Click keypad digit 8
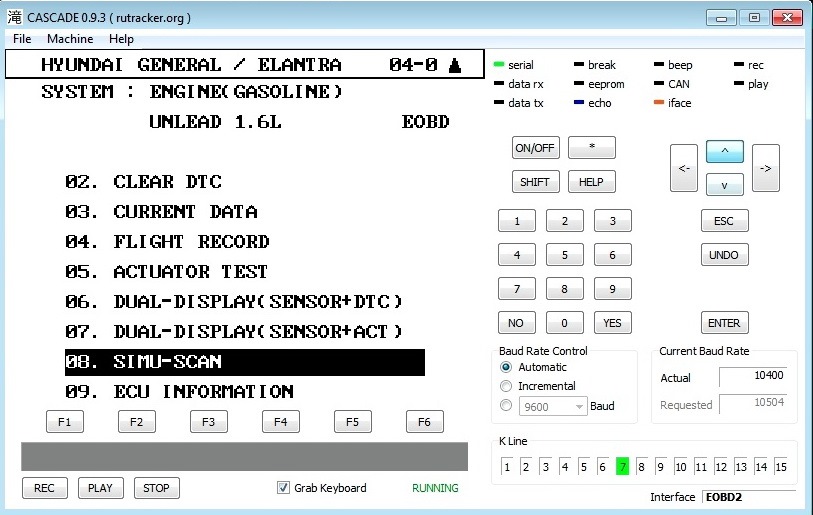The width and height of the screenshot is (813, 515). point(565,289)
